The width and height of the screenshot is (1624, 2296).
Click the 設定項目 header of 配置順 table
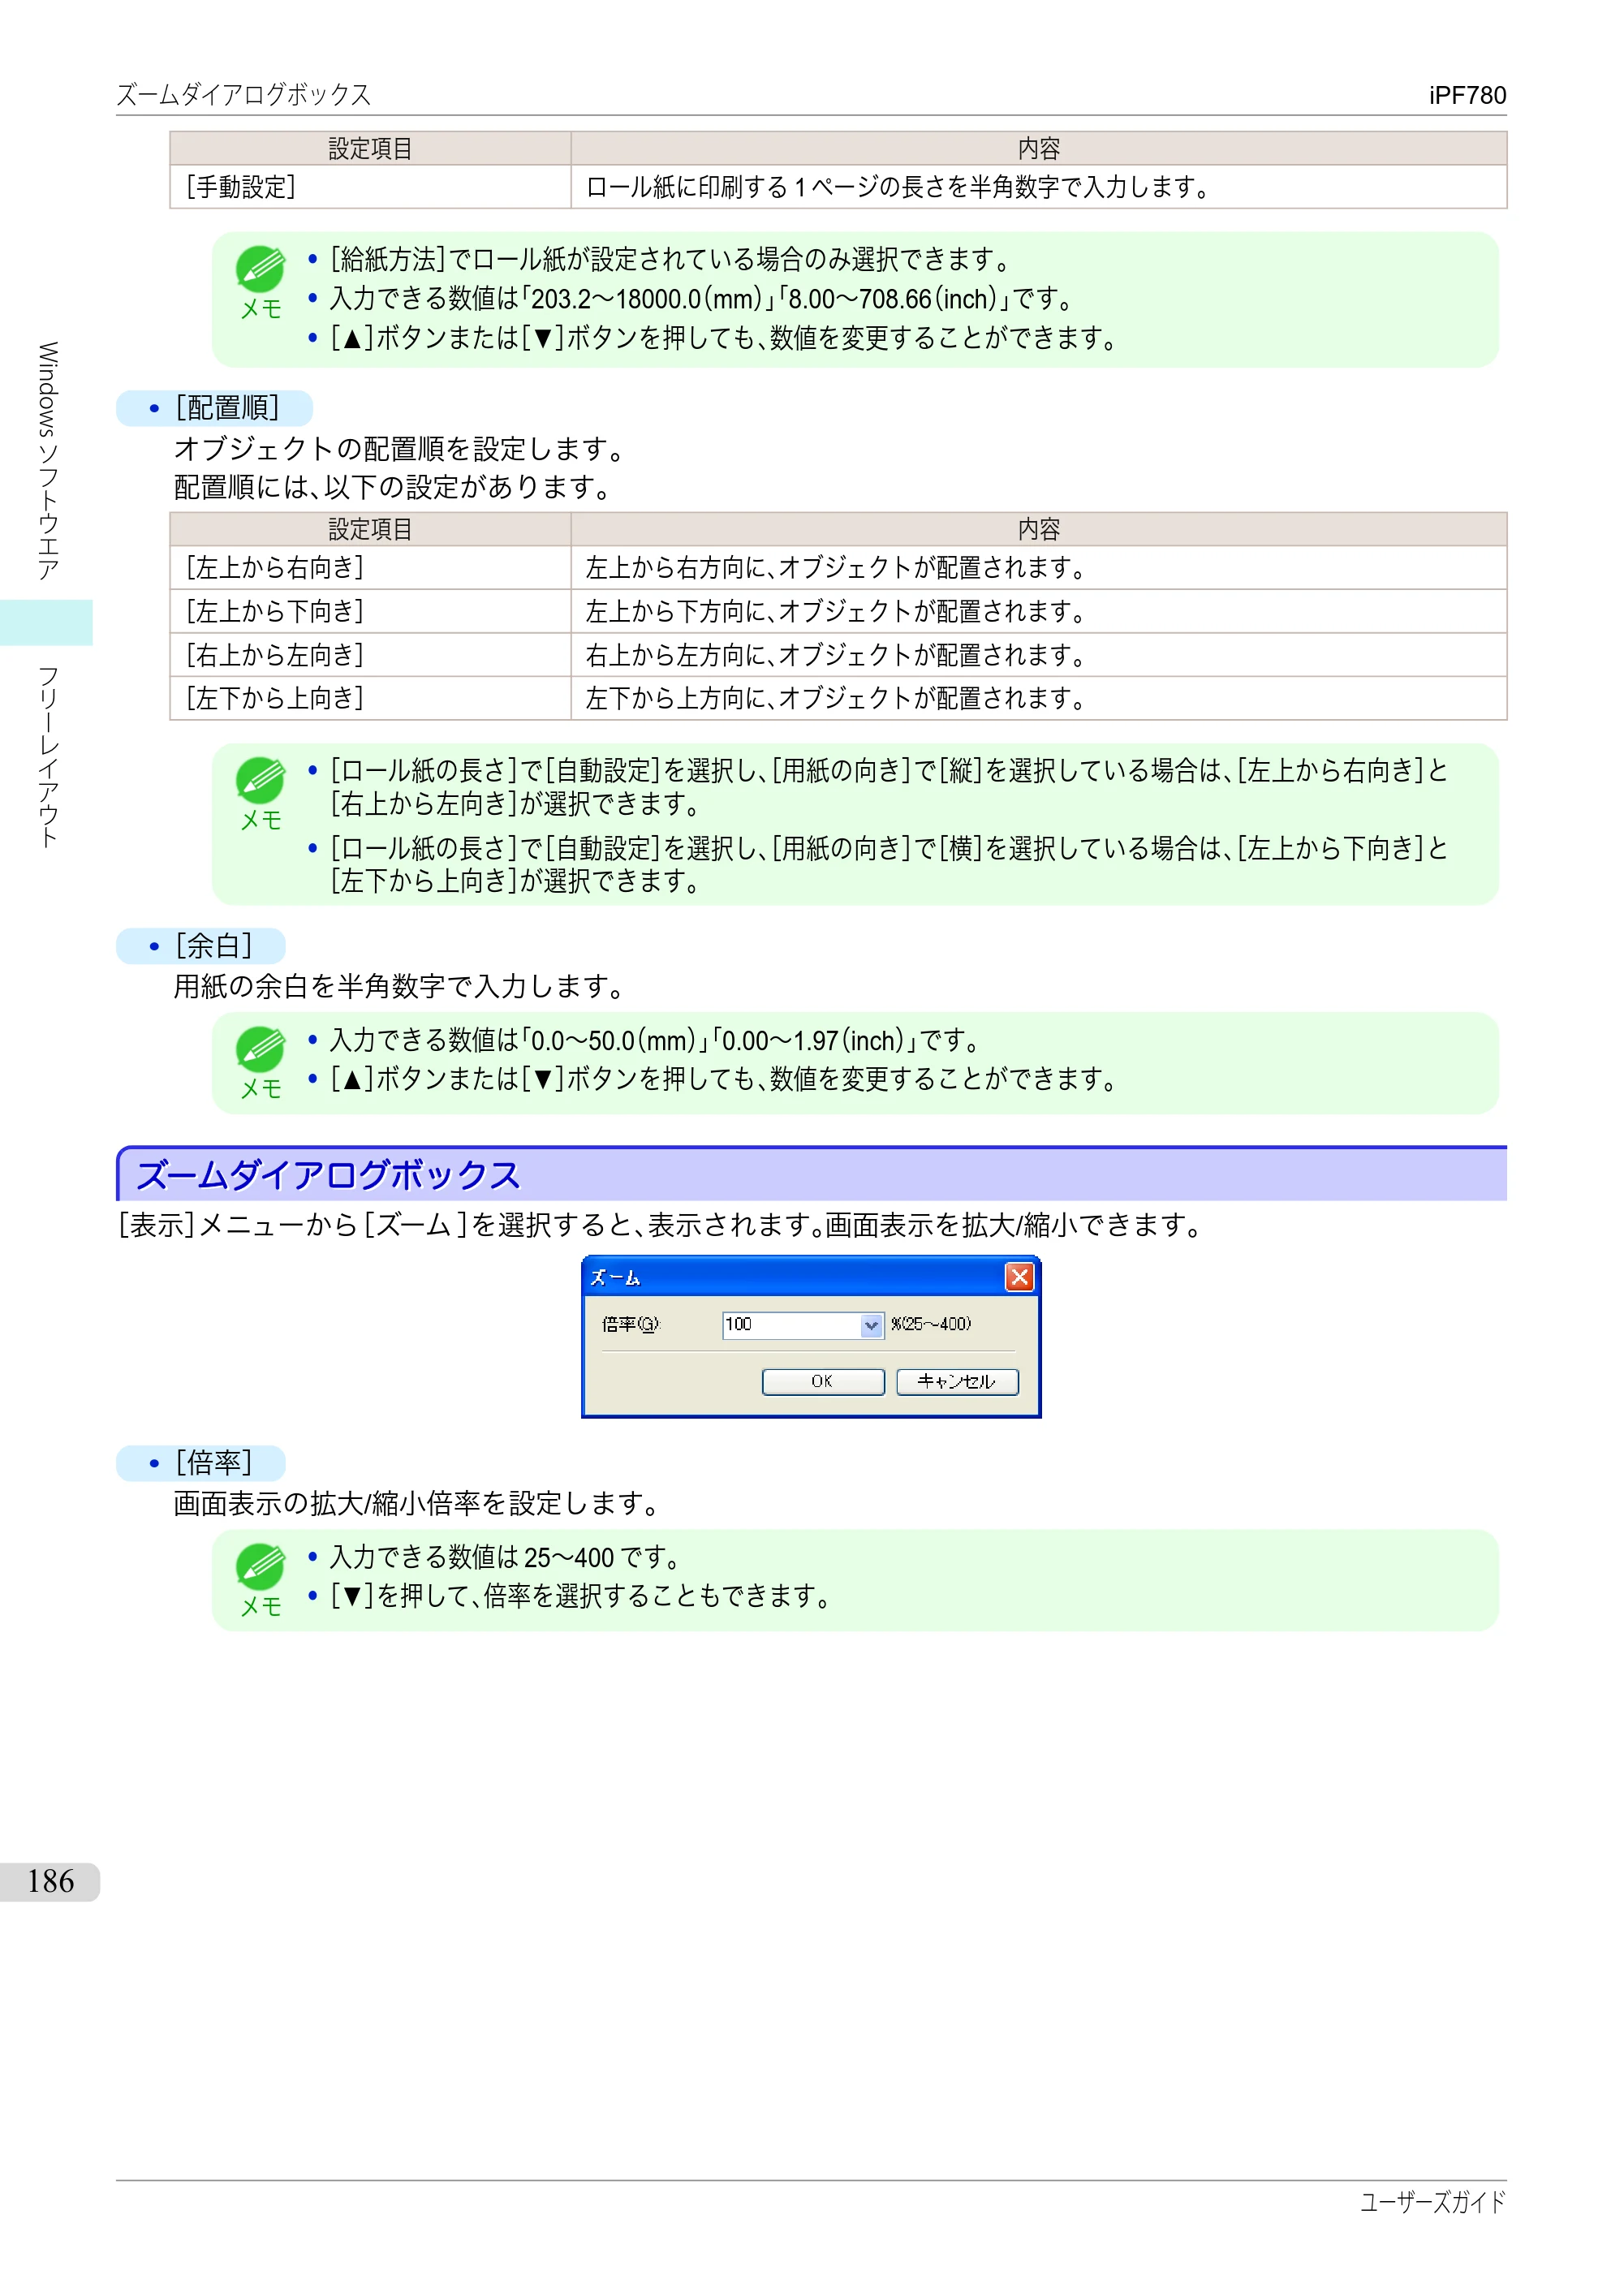370,529
